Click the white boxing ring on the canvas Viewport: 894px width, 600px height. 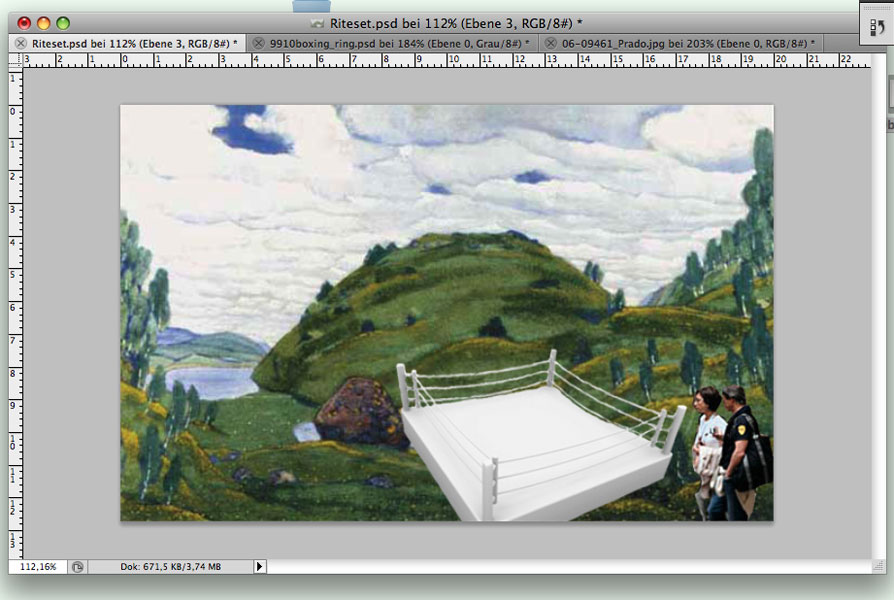tap(542, 436)
